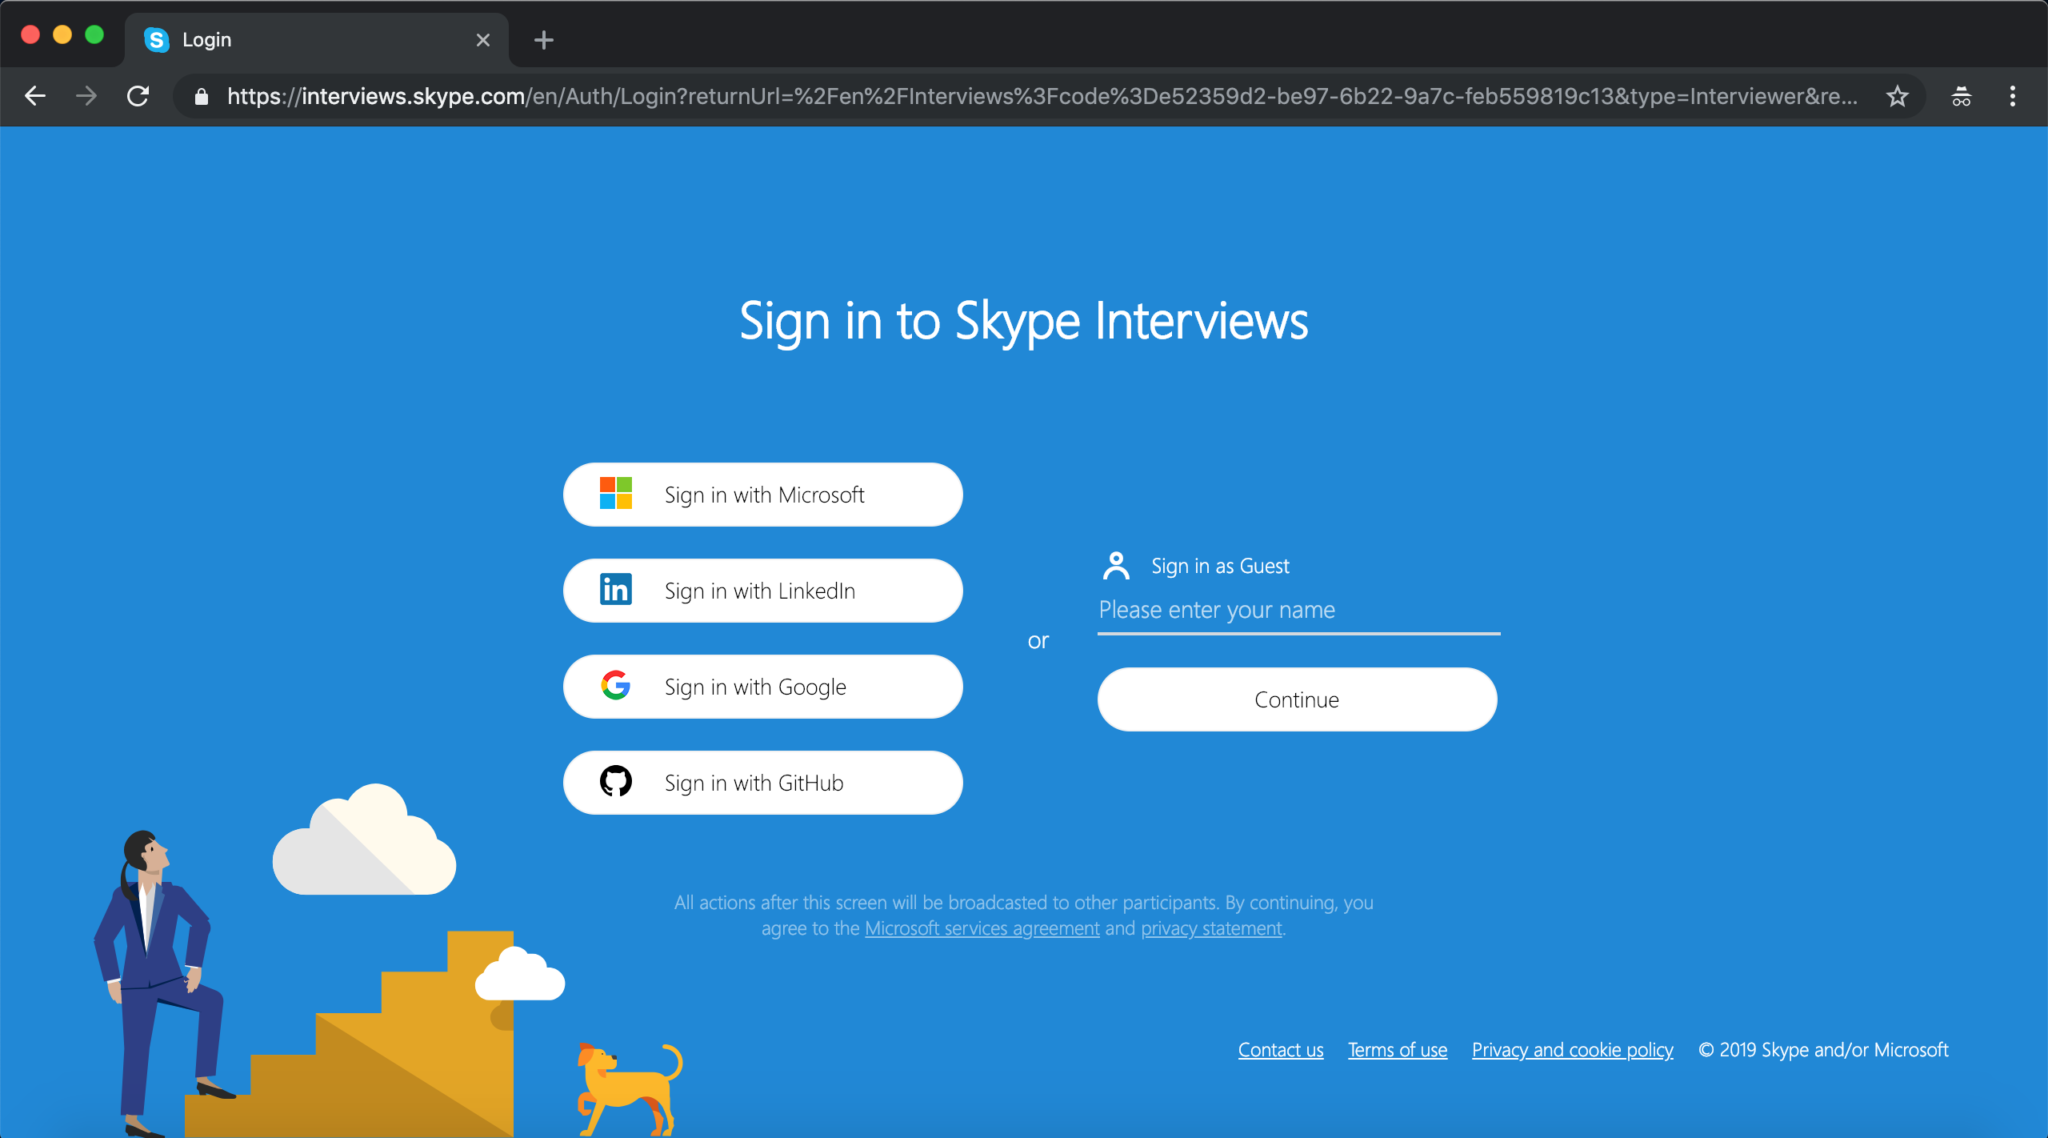
Task: Click the incognito icon in the toolbar
Action: (1961, 96)
